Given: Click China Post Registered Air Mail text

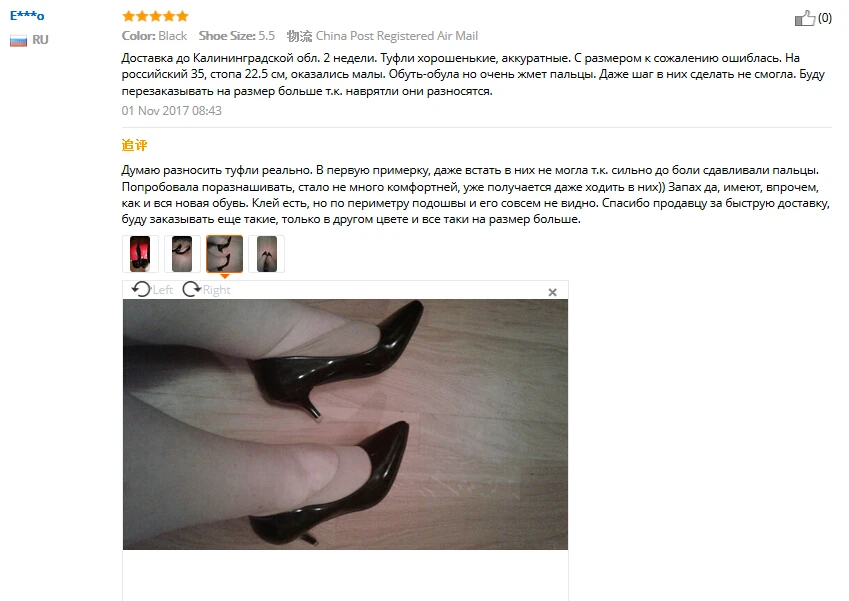Looking at the screenshot, I should pos(397,36).
